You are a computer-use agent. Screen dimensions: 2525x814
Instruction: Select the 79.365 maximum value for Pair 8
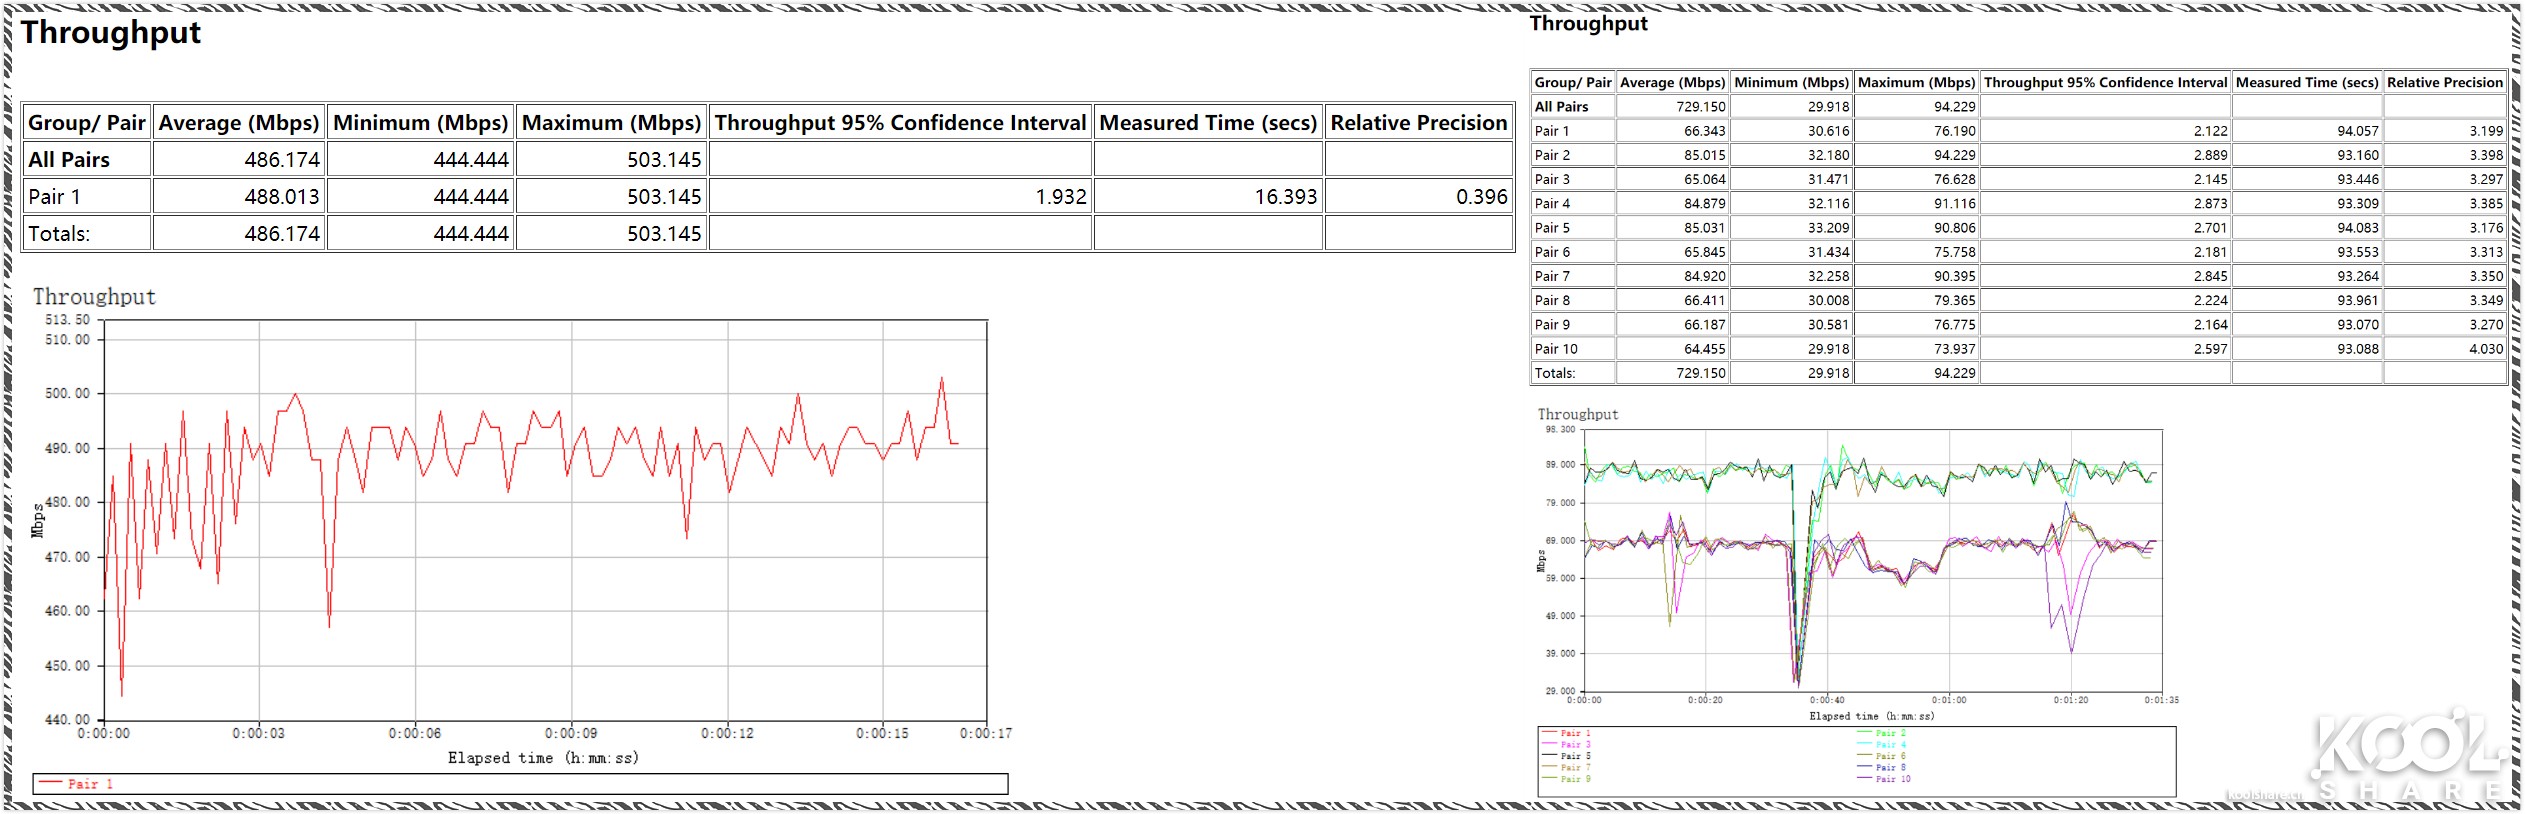pos(1954,300)
